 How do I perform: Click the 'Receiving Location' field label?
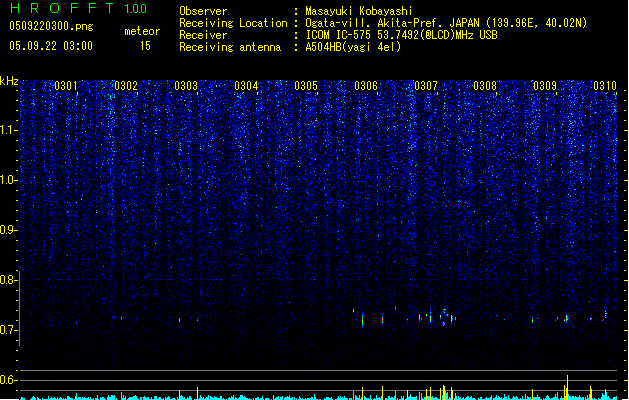coord(233,23)
